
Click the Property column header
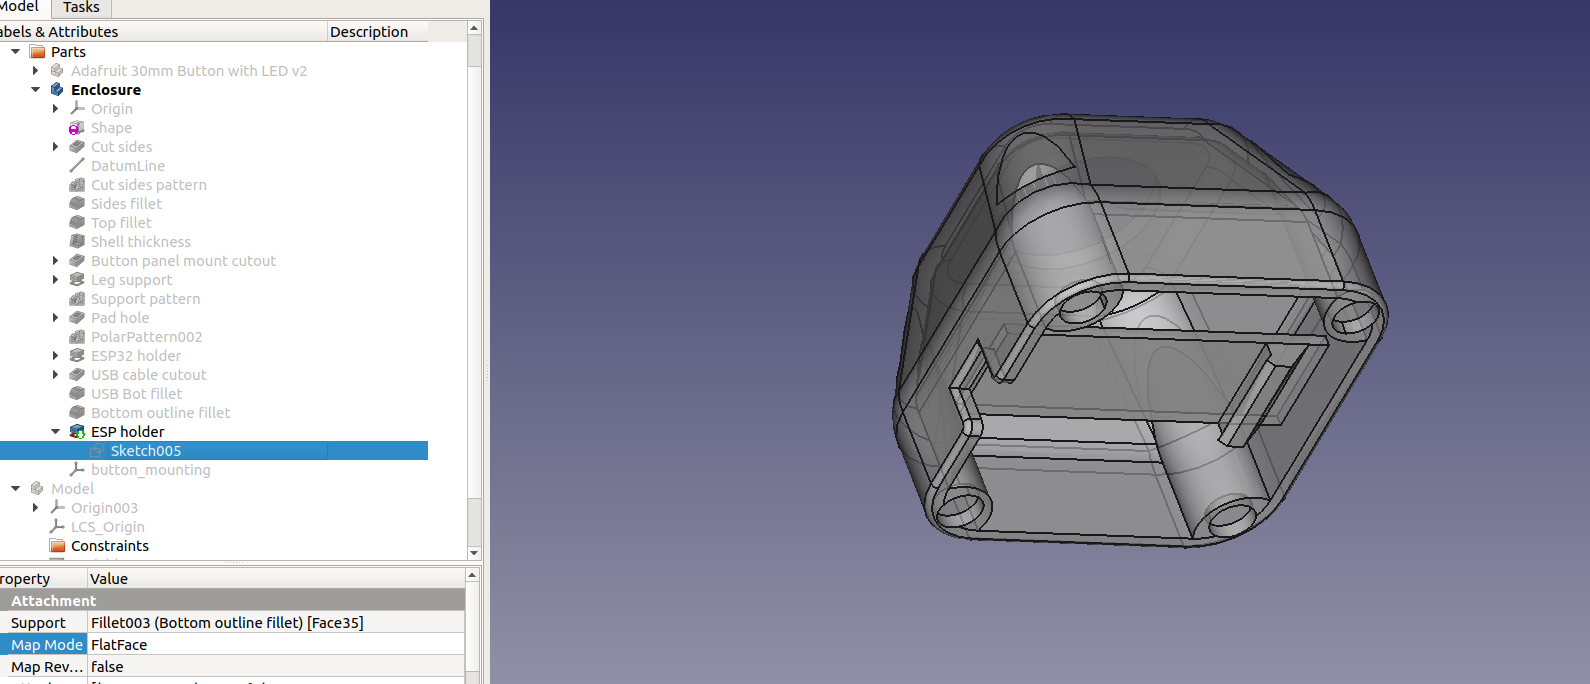[x=43, y=579]
